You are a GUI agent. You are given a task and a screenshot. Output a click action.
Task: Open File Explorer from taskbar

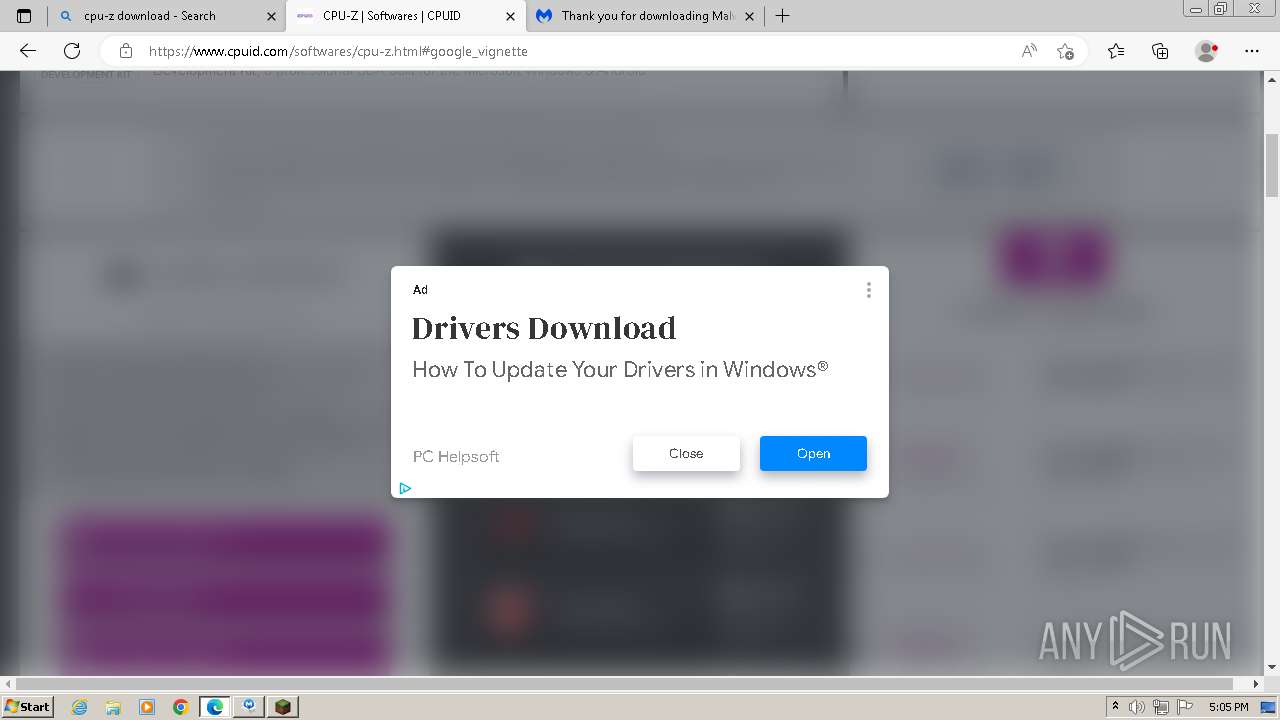pos(113,707)
